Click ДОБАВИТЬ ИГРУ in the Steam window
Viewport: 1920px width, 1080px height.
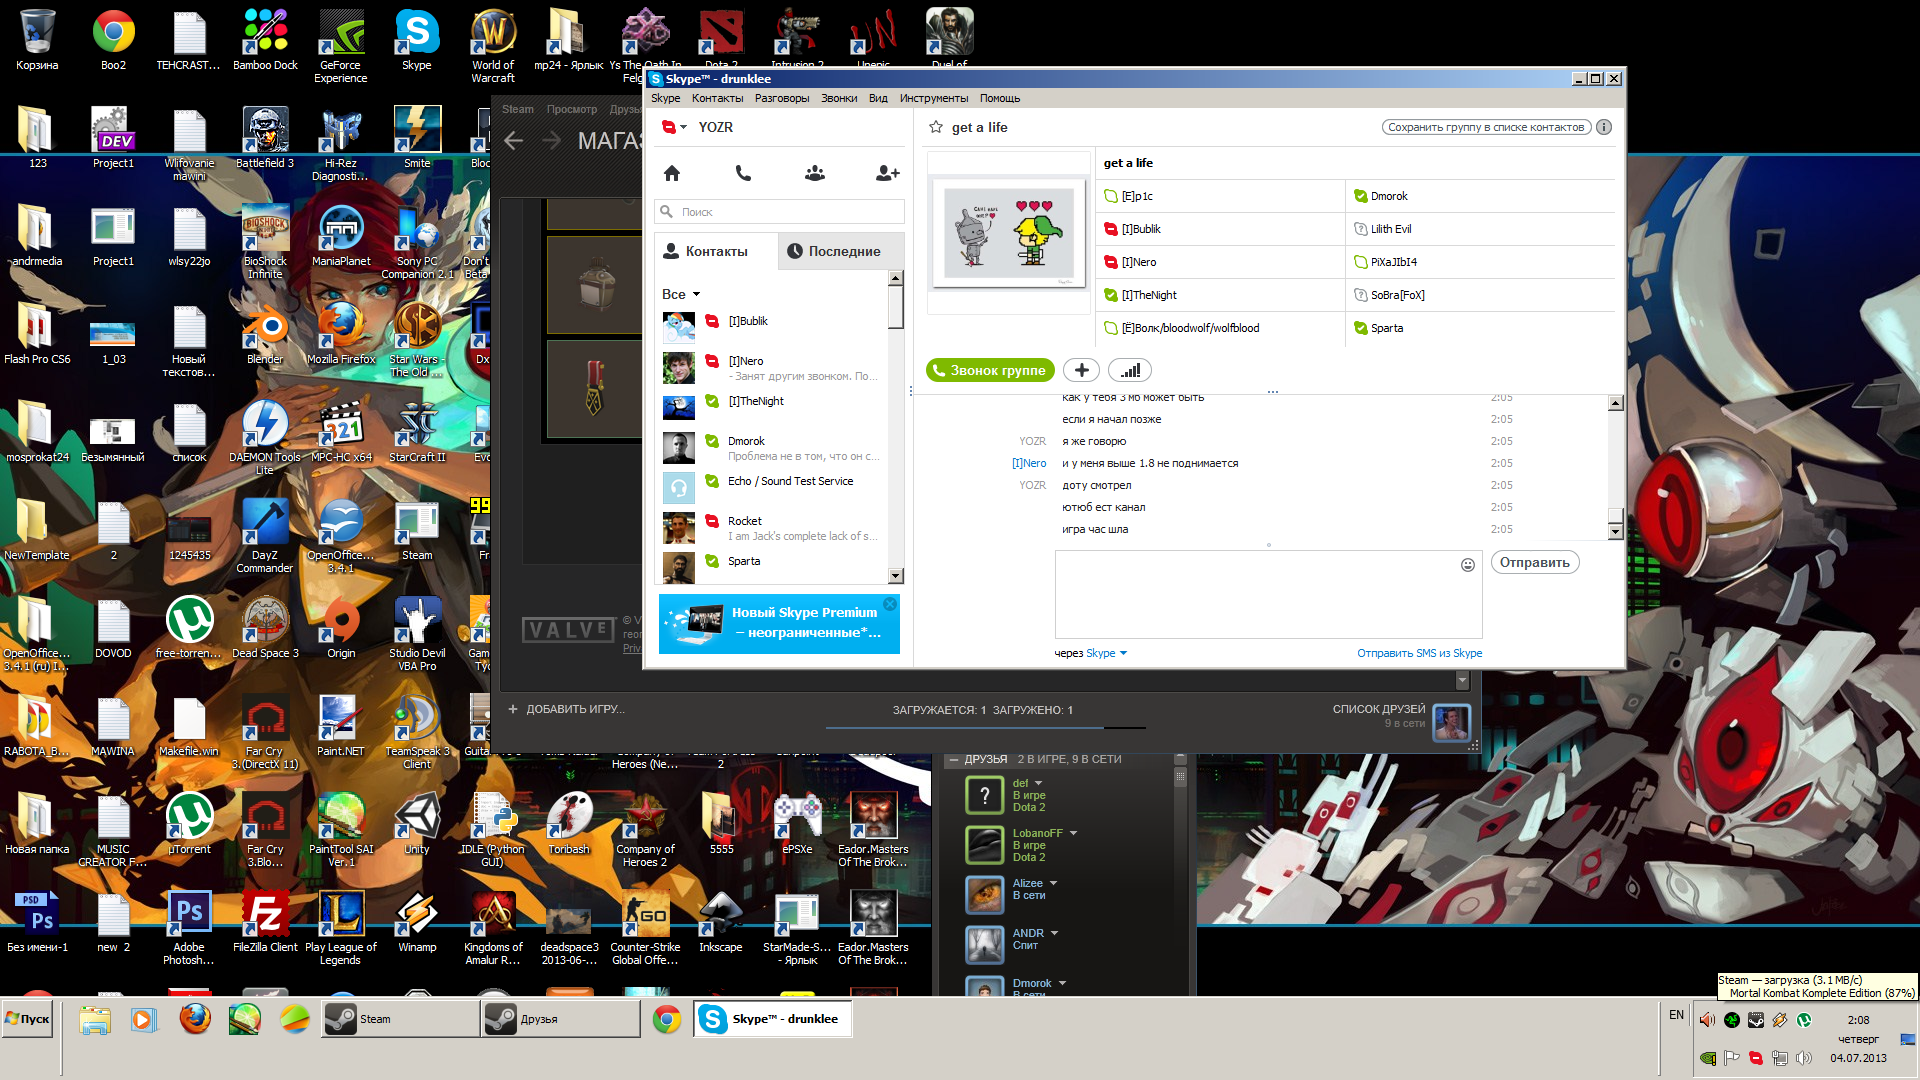point(566,709)
